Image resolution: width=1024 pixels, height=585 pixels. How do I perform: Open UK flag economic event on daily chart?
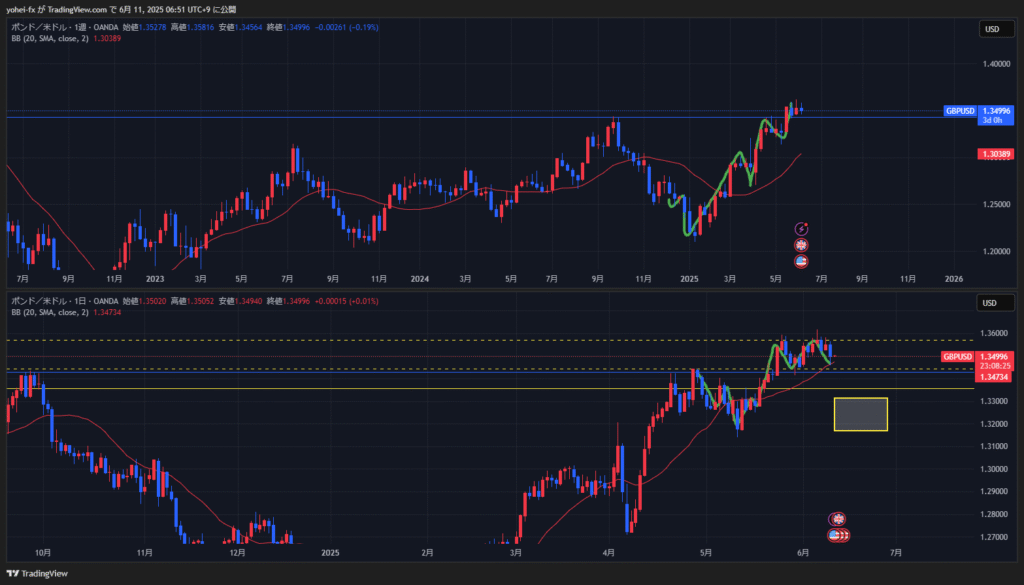(x=838, y=519)
